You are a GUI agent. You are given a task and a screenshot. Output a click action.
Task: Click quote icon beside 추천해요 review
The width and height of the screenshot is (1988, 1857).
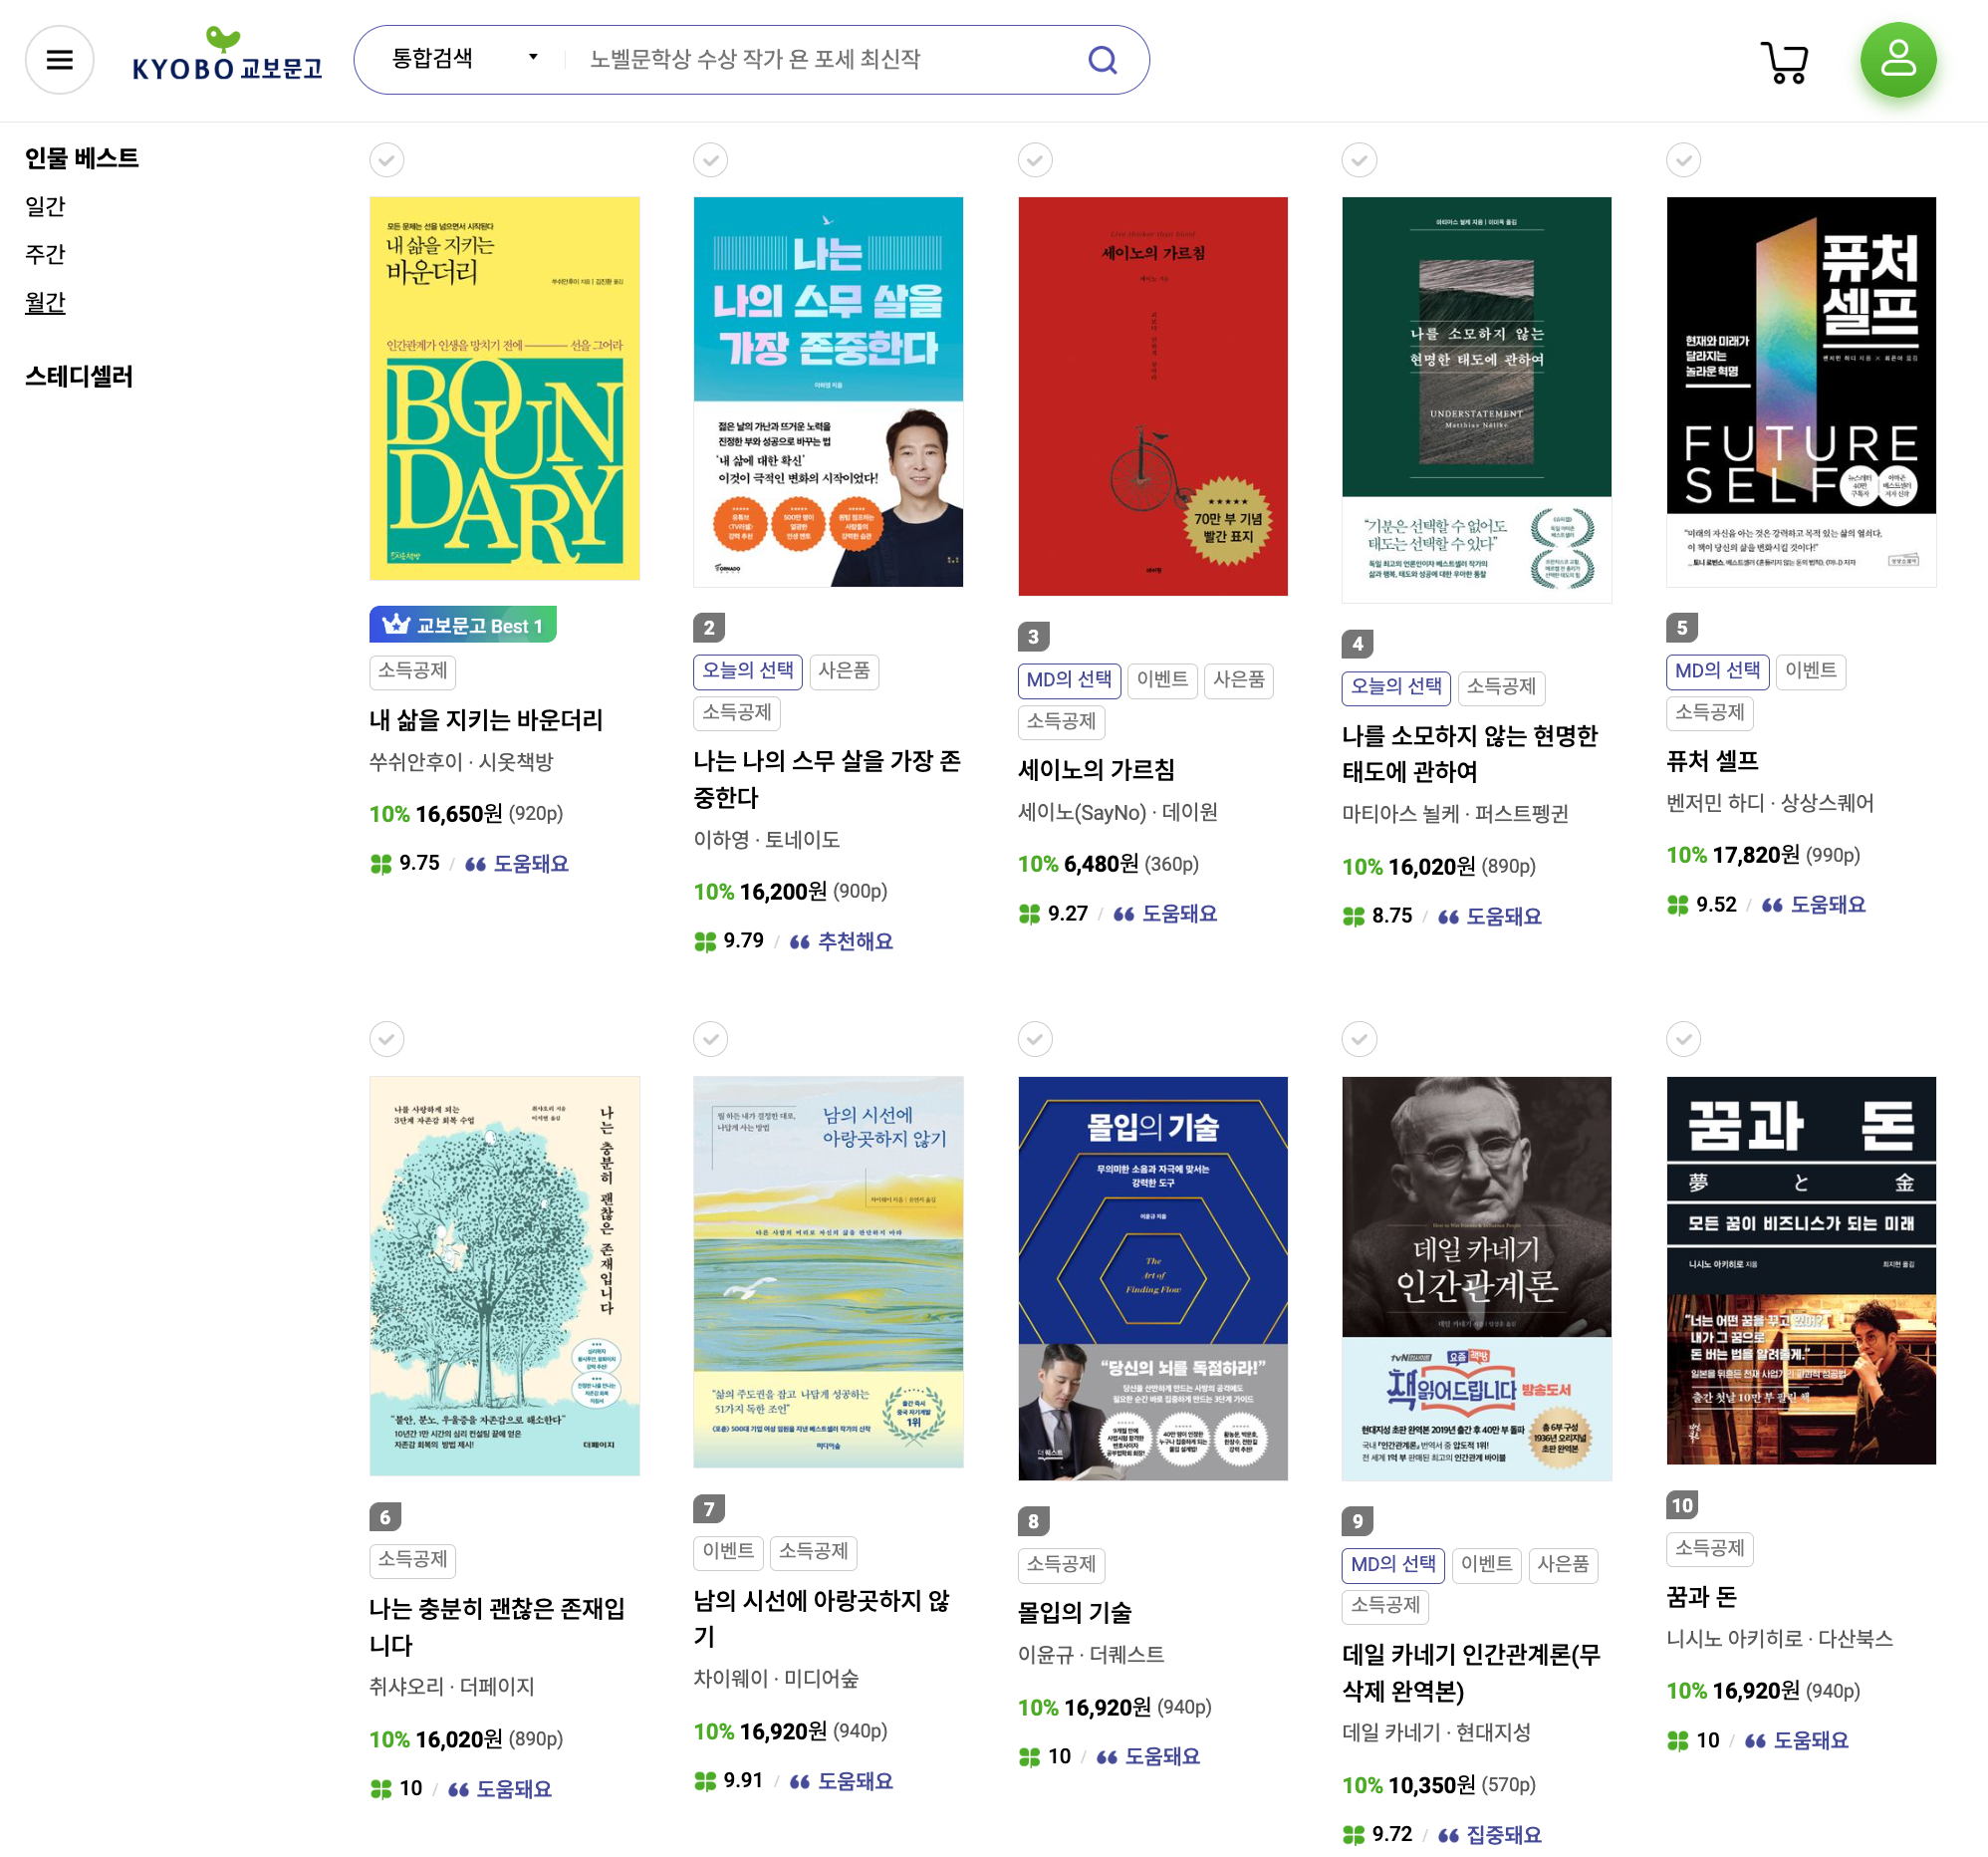pyautogui.click(x=799, y=942)
